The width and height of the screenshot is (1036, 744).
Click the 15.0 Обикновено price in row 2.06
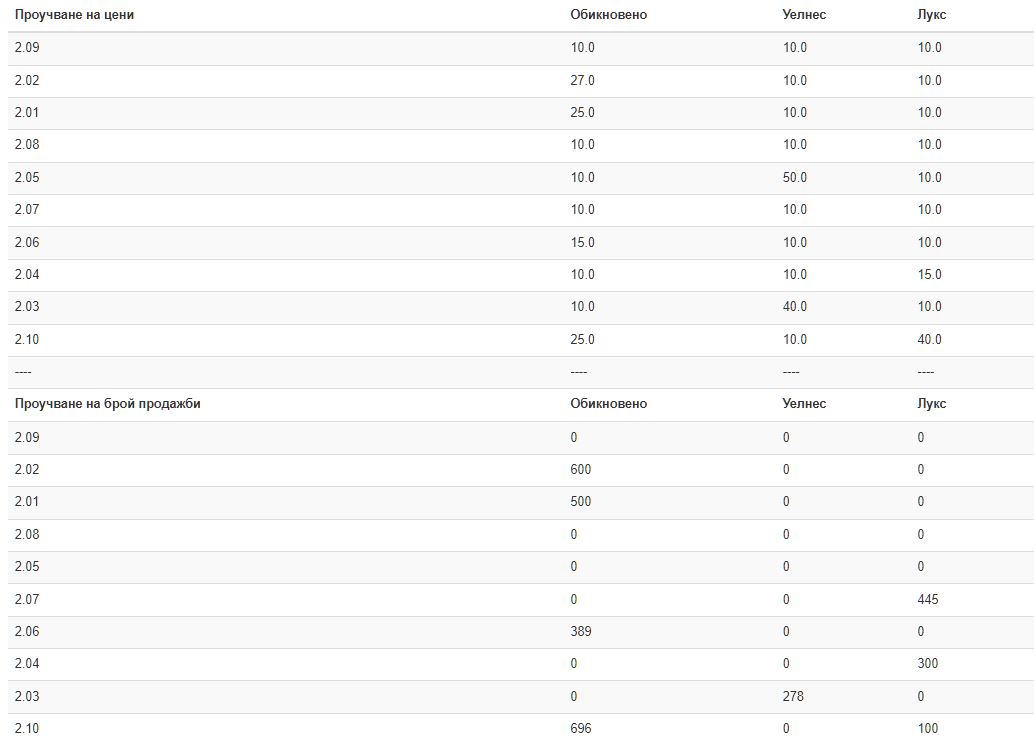tap(582, 242)
